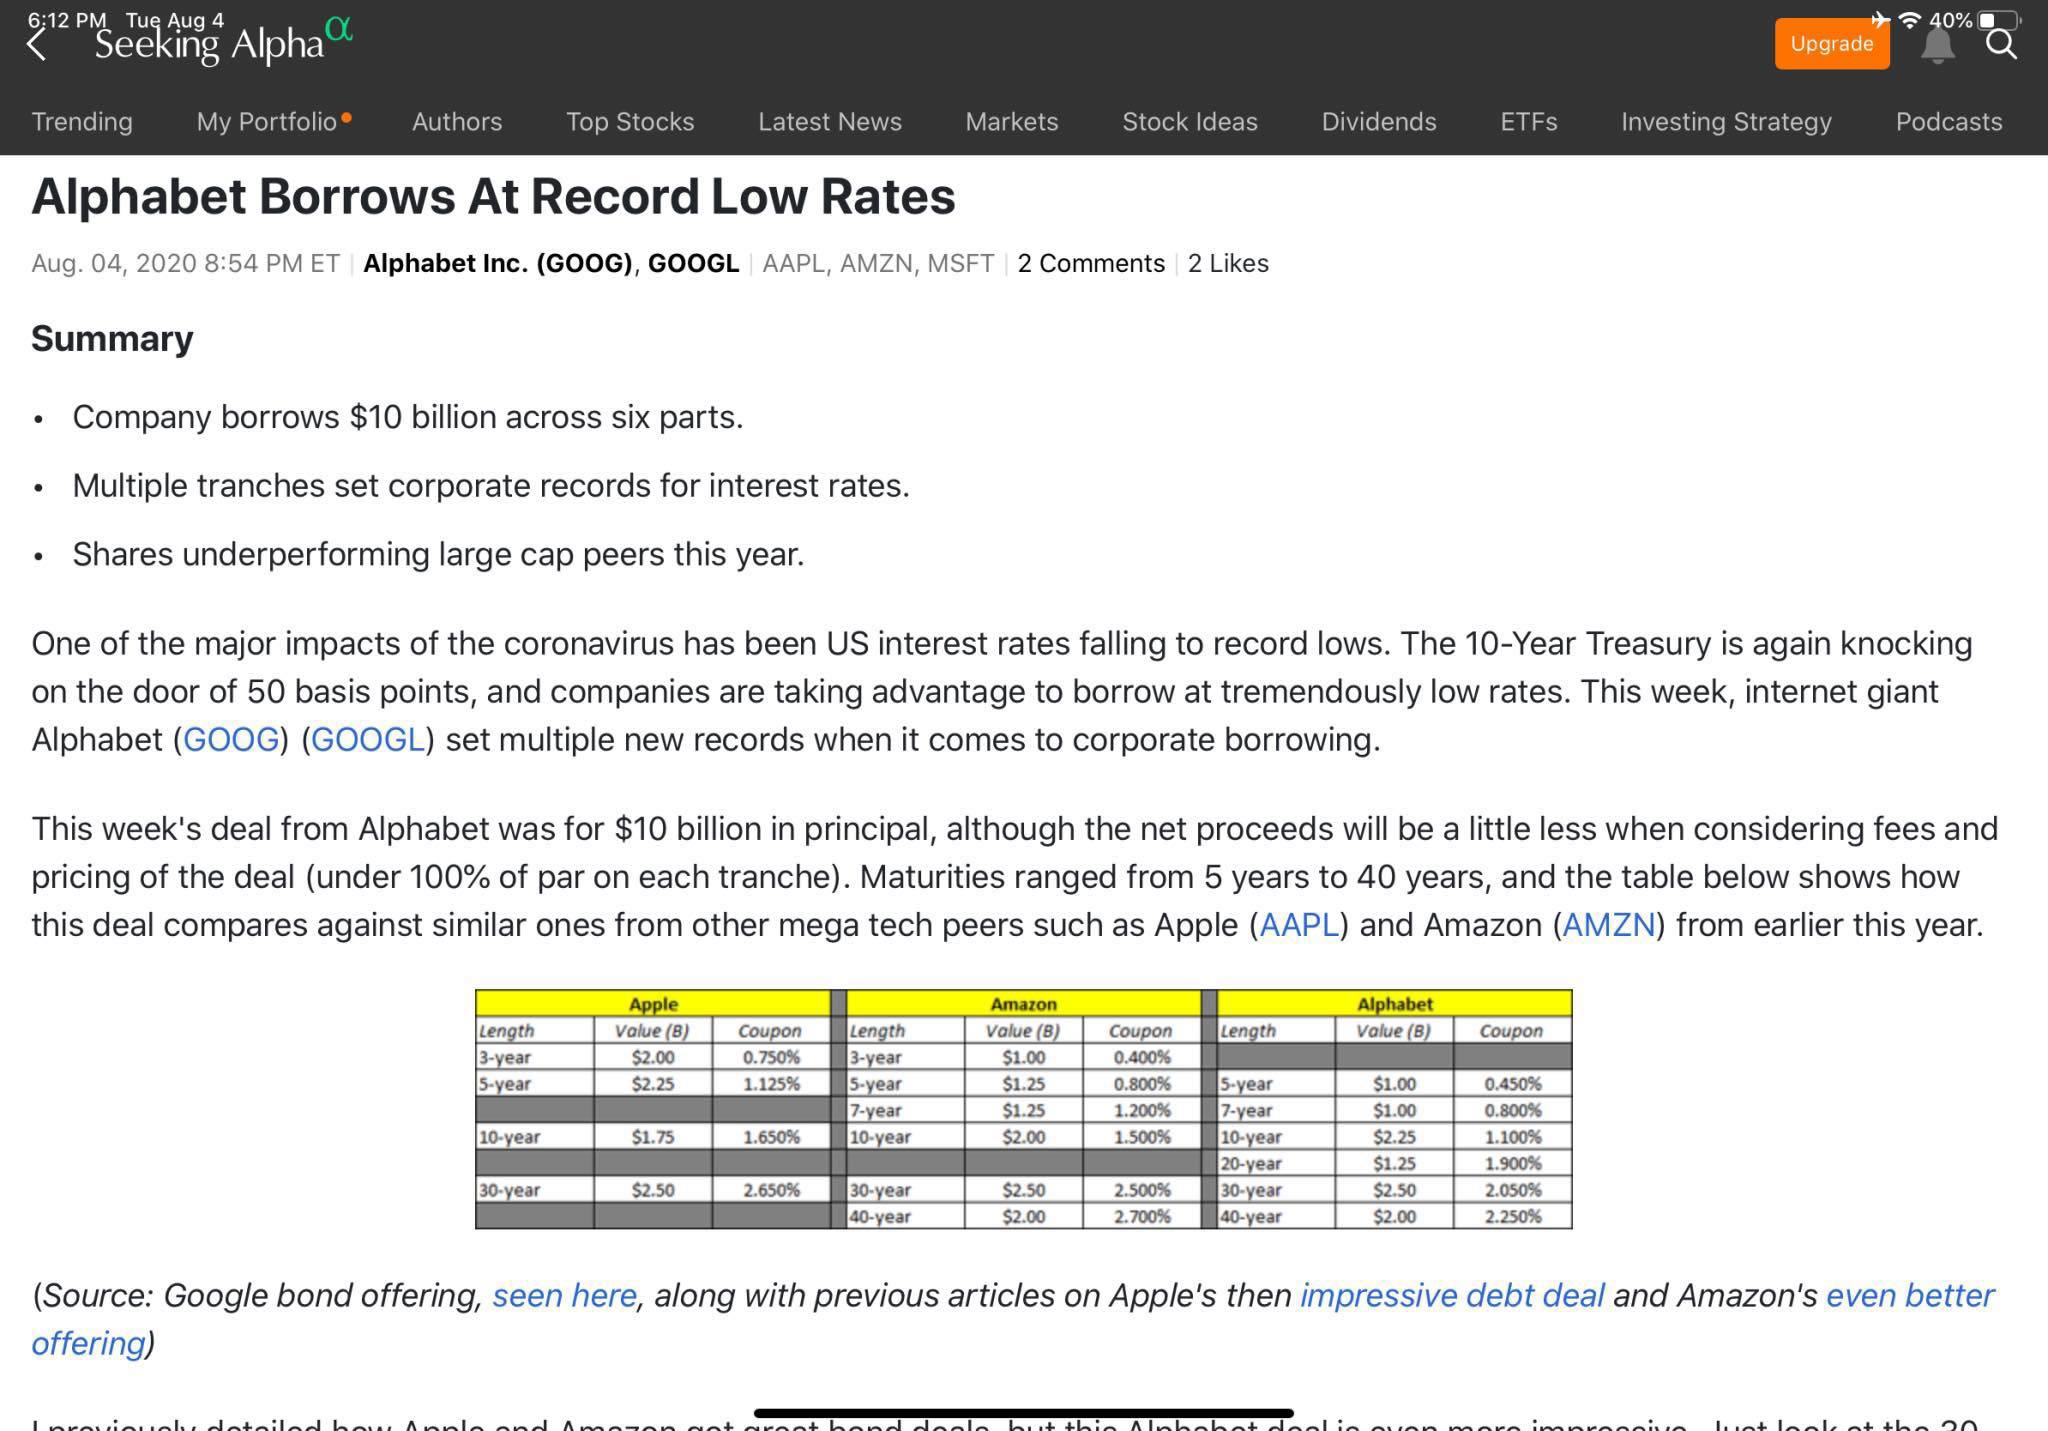Open the Podcasts tab
The image size is (2048, 1431).
pyautogui.click(x=1949, y=122)
